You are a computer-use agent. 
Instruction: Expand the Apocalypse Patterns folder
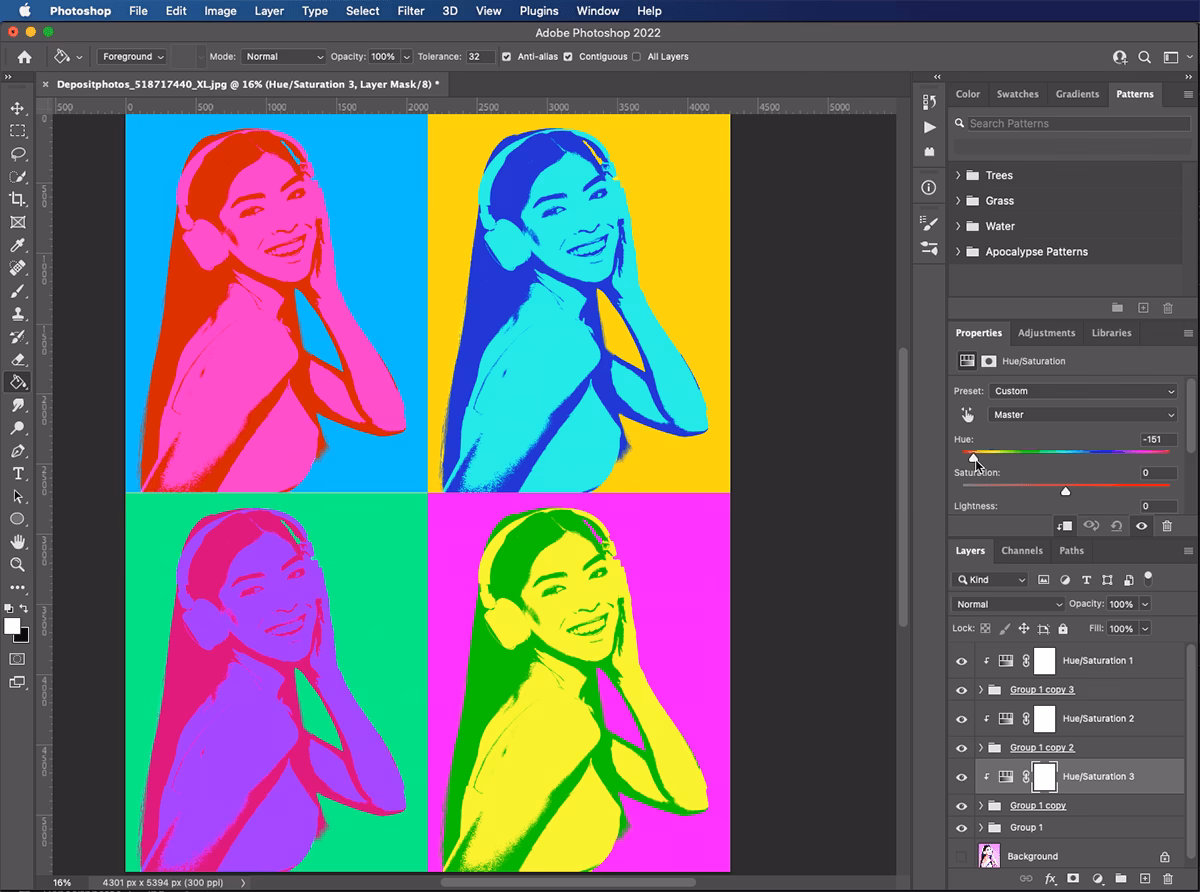[x=957, y=251]
